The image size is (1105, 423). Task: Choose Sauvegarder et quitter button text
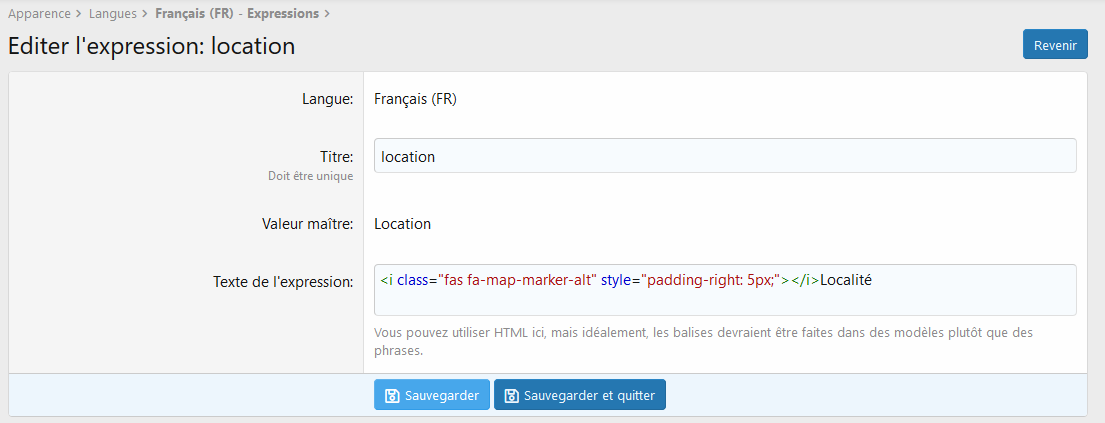click(590, 396)
